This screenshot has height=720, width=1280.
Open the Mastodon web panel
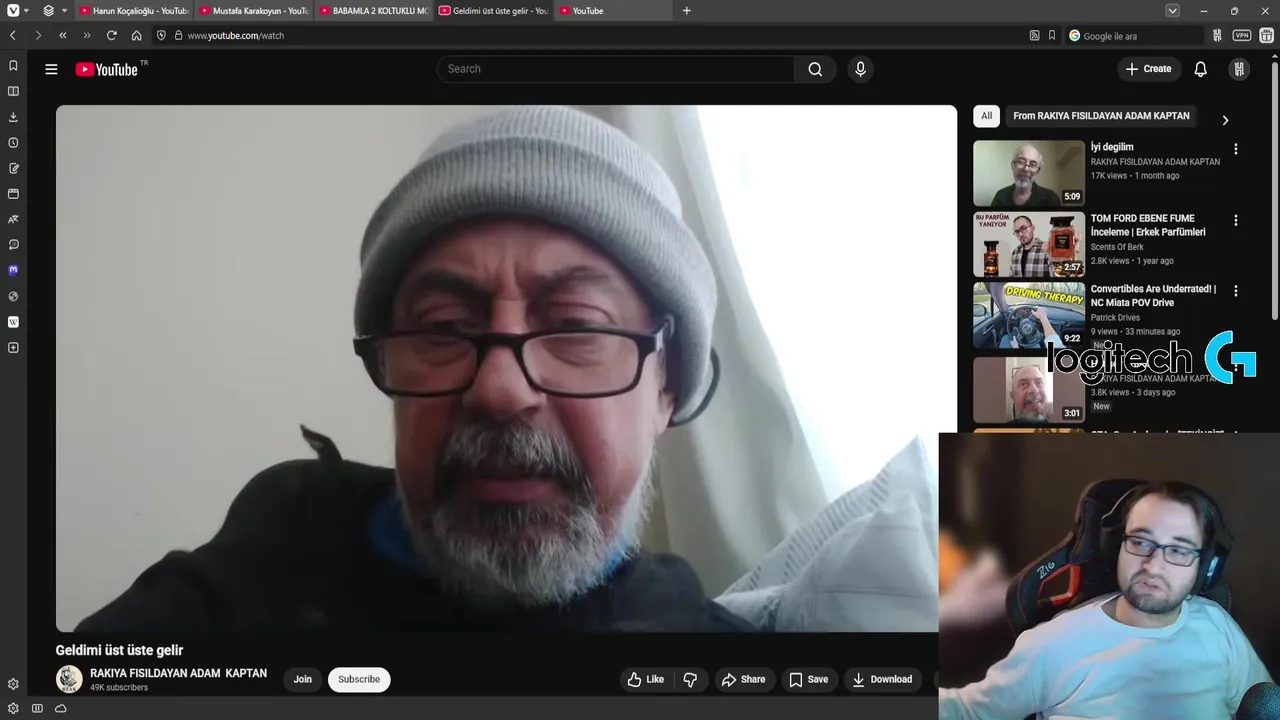click(13, 270)
